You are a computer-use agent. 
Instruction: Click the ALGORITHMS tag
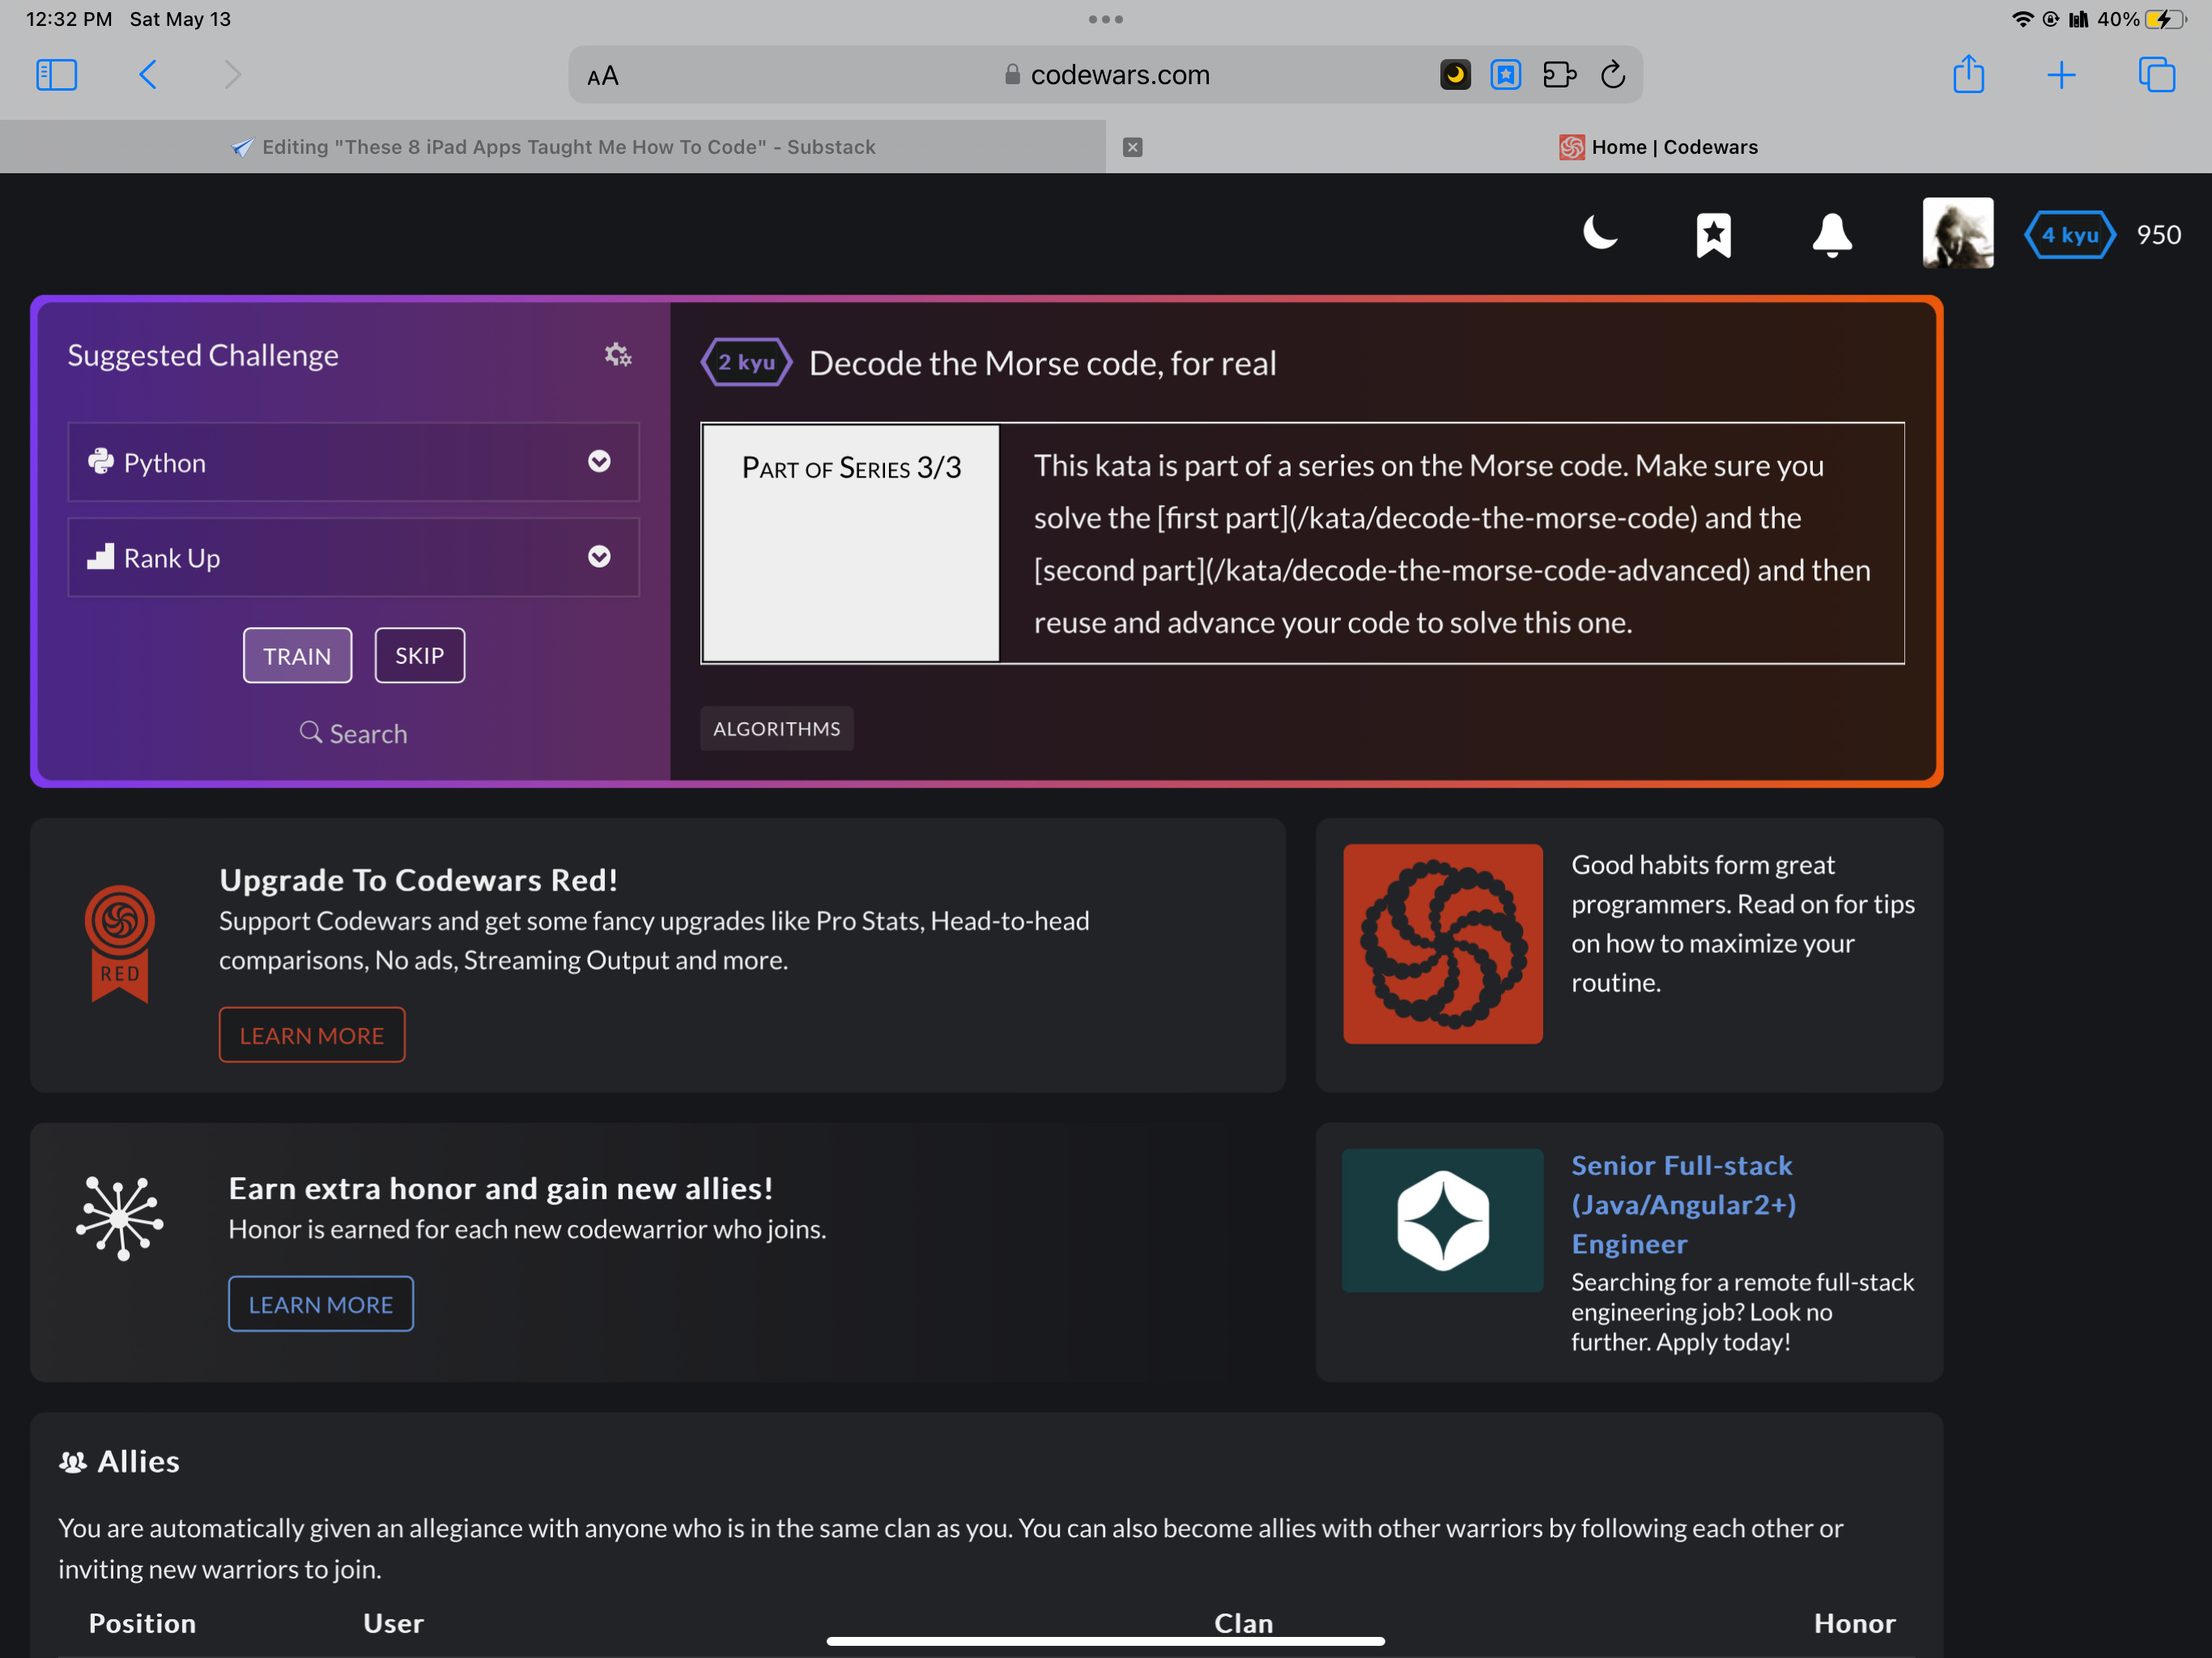[776, 728]
